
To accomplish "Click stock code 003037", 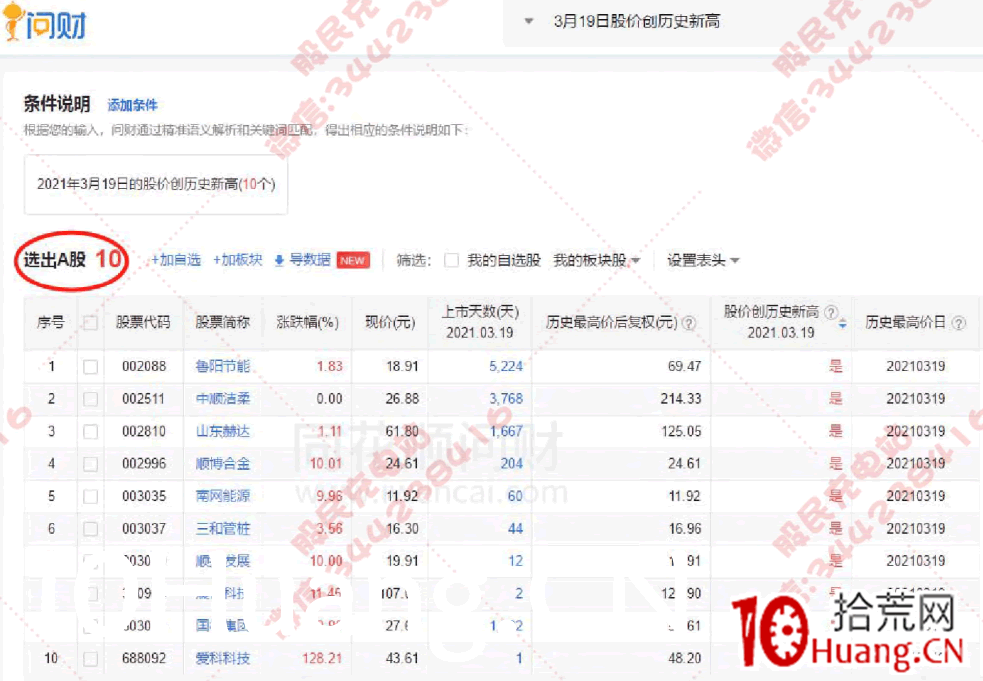I will (x=144, y=529).
